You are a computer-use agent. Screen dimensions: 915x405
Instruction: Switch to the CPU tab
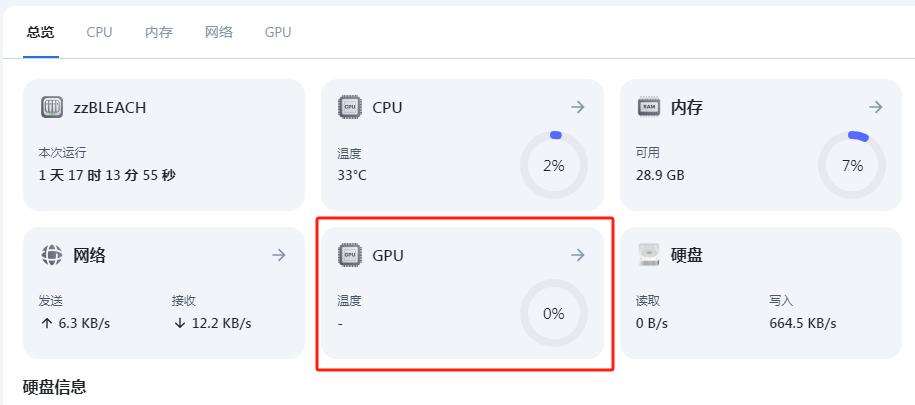99,32
